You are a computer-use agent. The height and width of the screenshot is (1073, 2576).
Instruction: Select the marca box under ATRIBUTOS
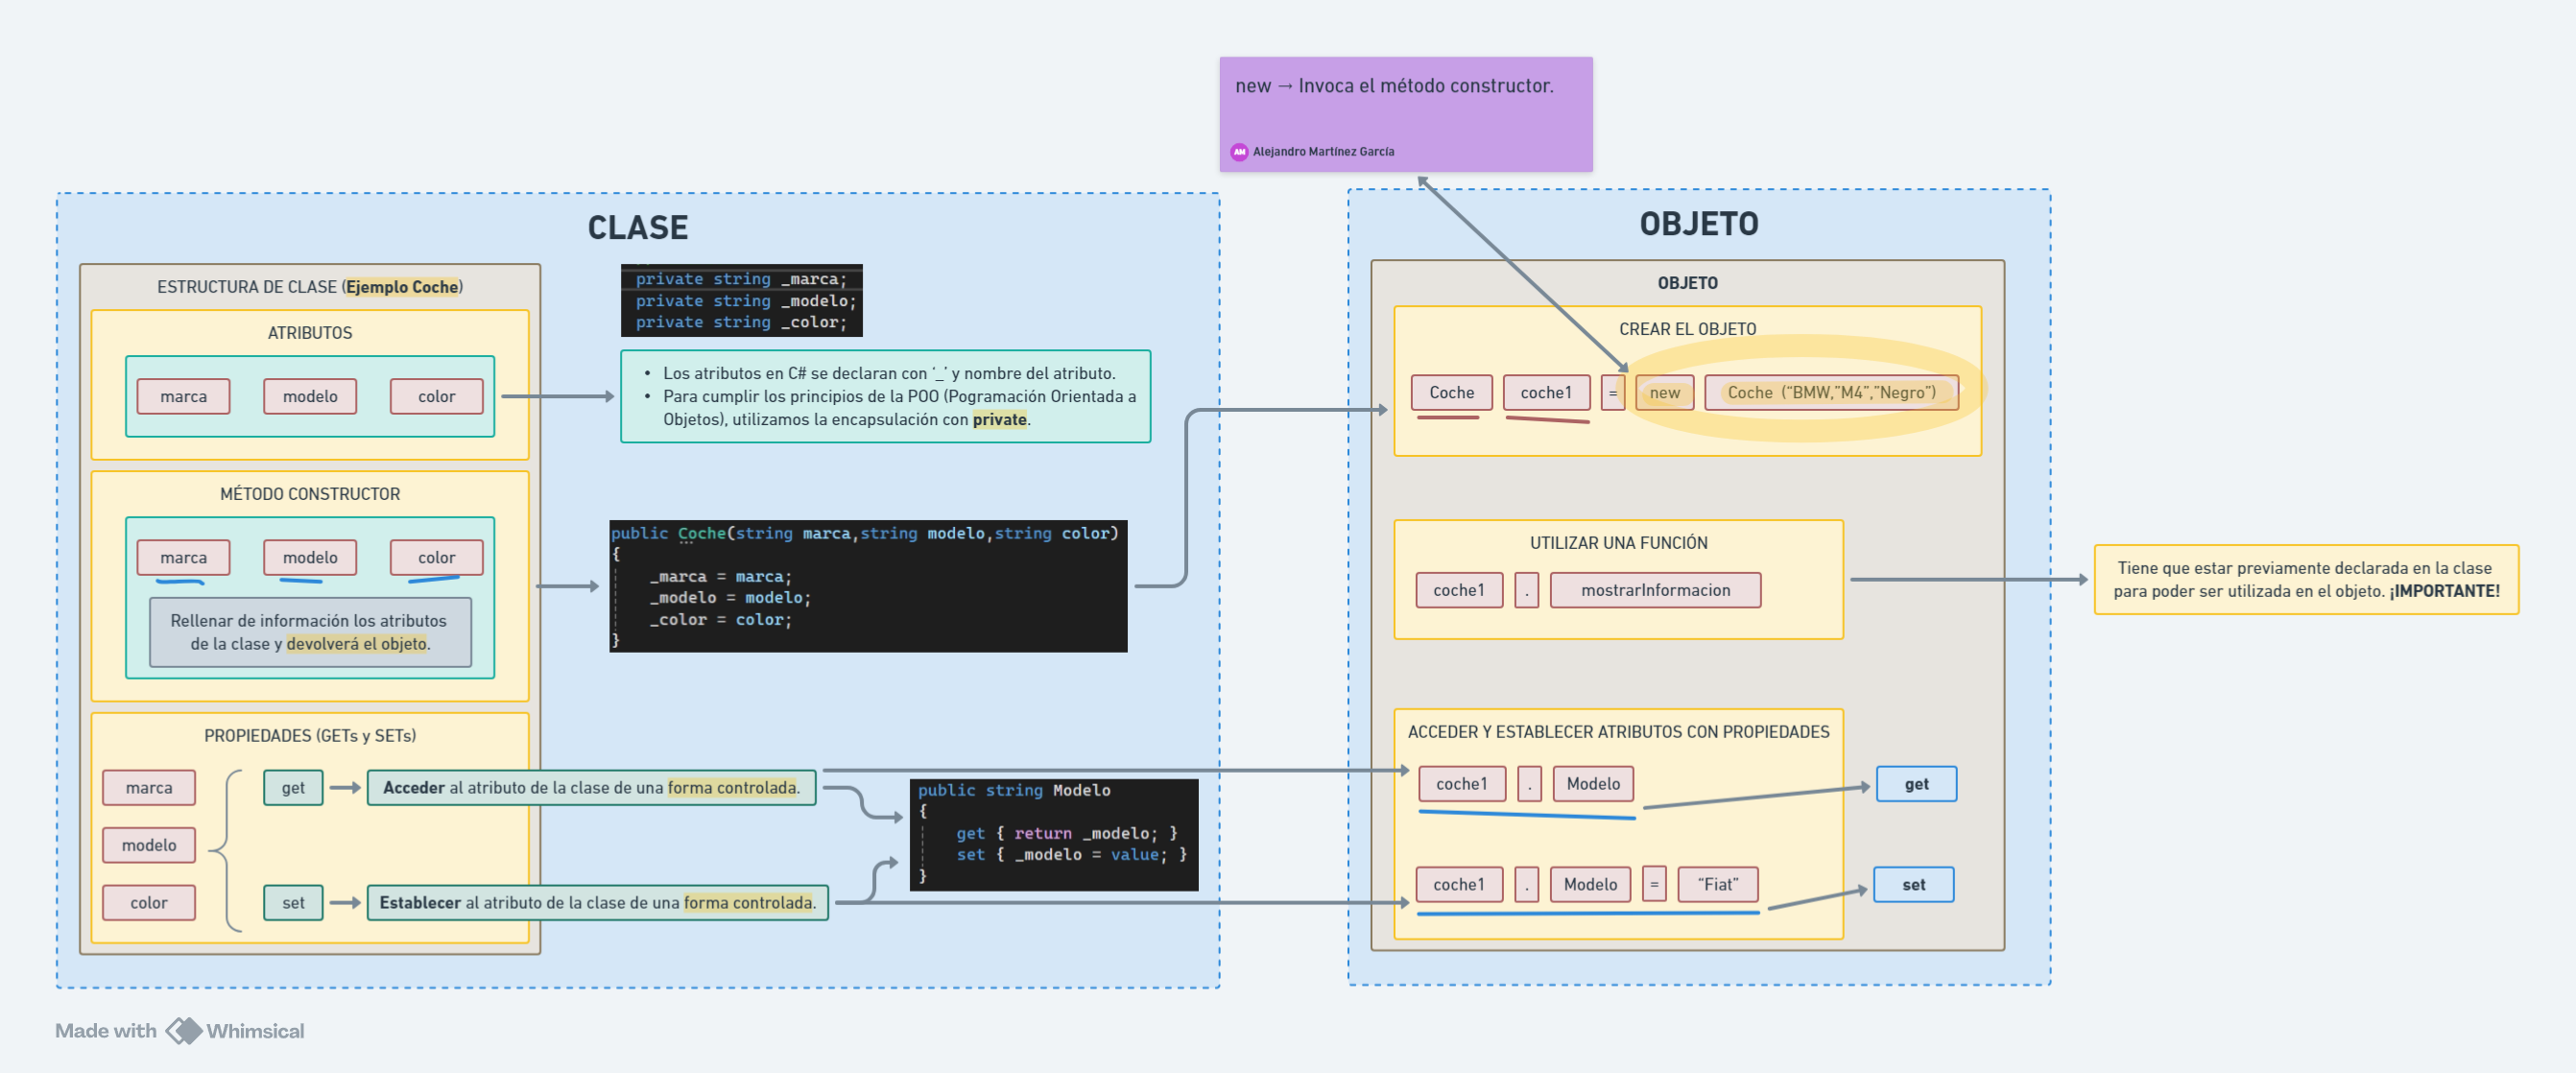[x=183, y=397]
